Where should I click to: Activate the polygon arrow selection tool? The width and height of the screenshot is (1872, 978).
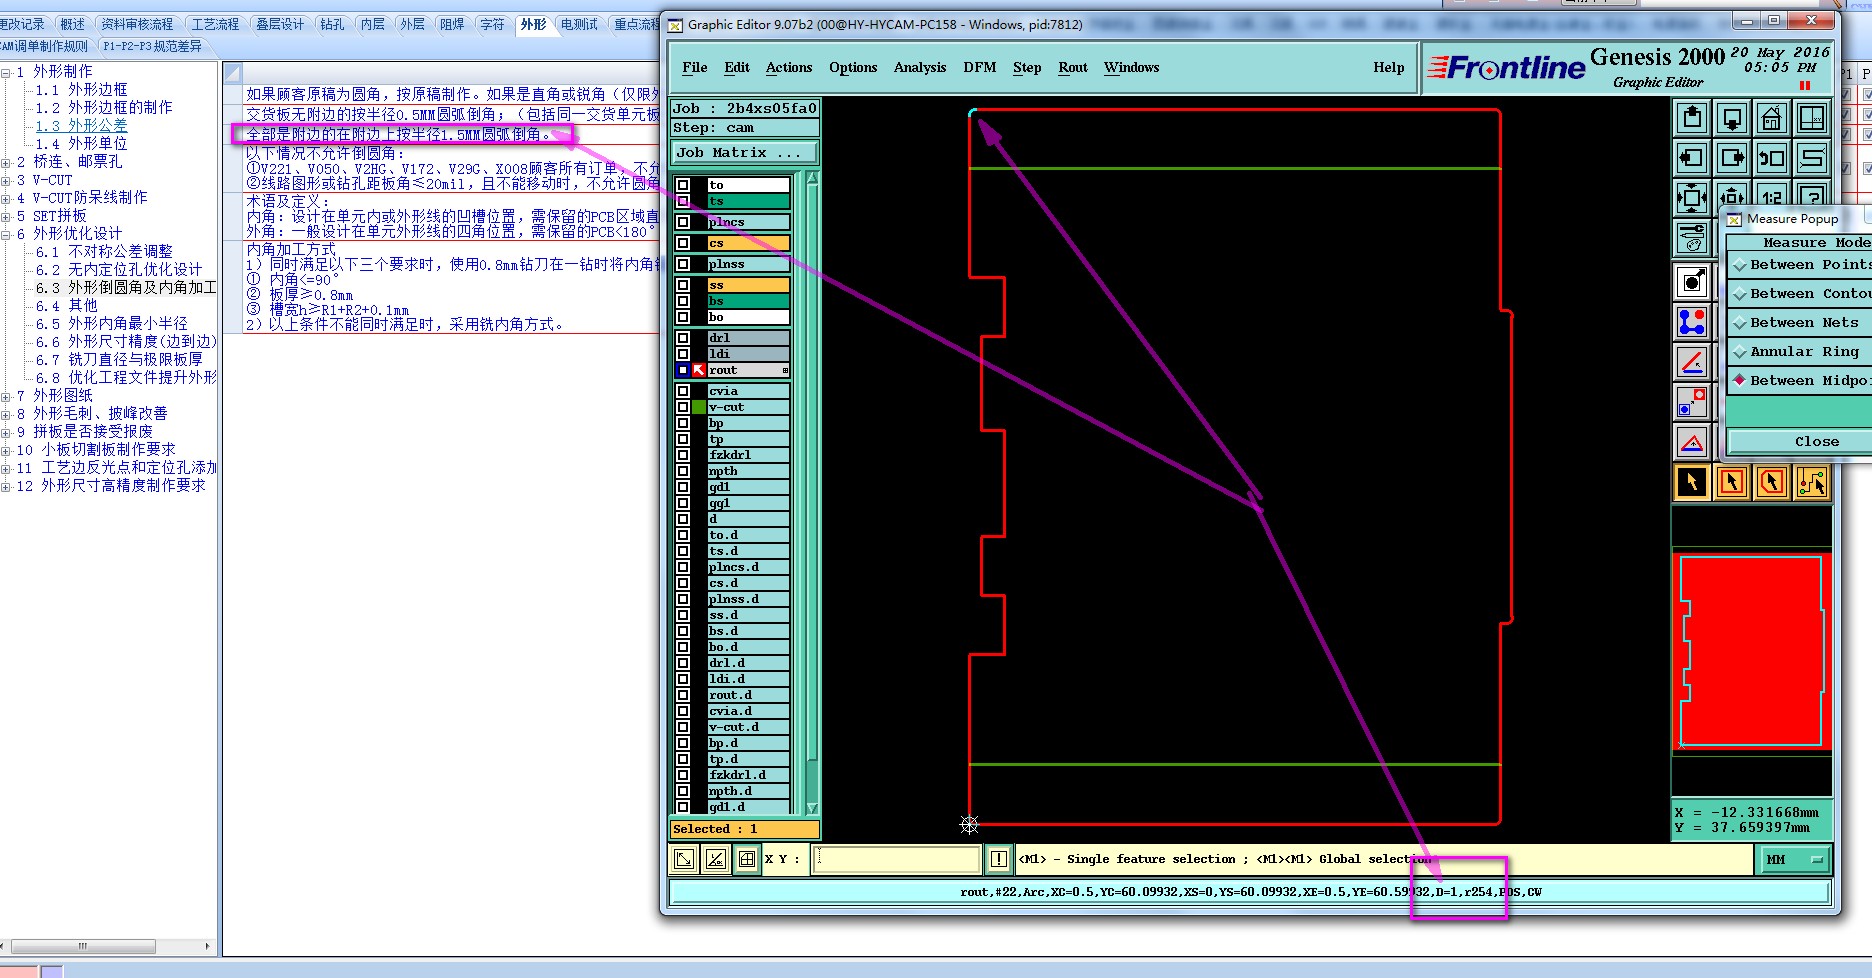pos(1772,482)
